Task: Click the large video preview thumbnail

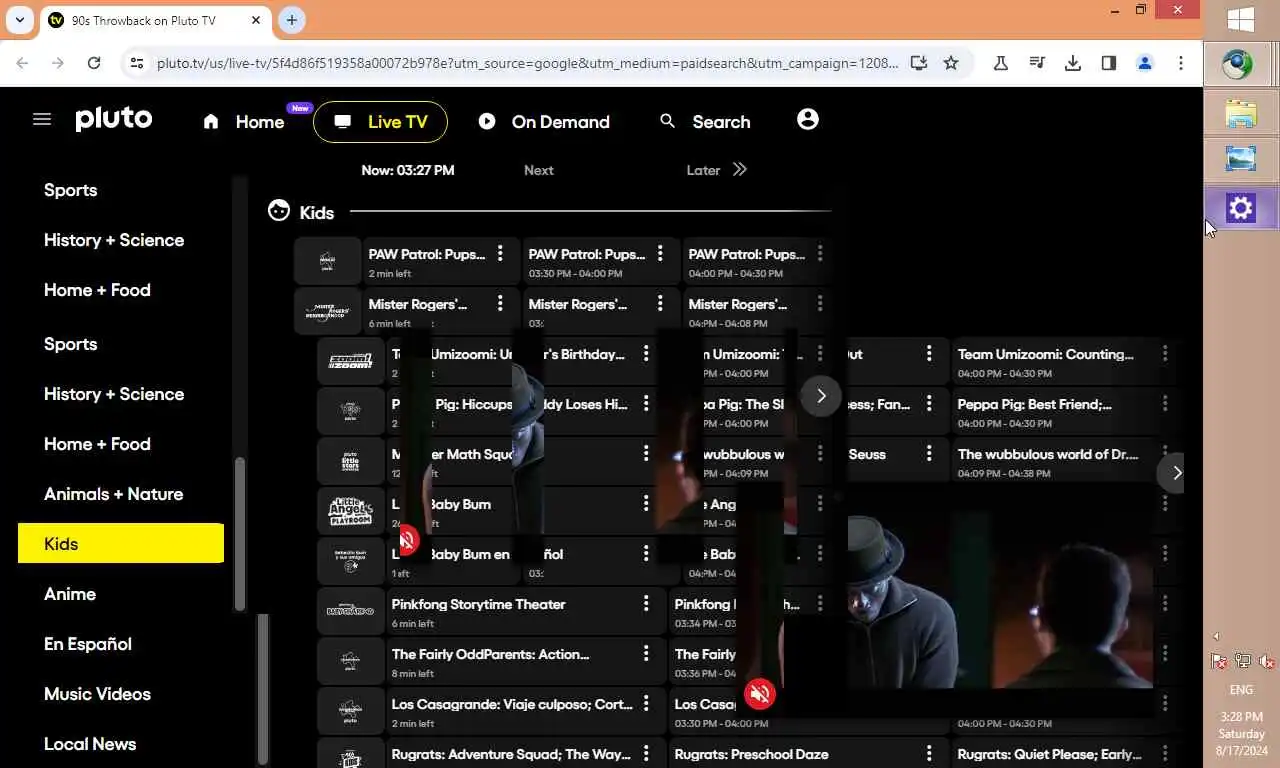Action: (x=1000, y=600)
